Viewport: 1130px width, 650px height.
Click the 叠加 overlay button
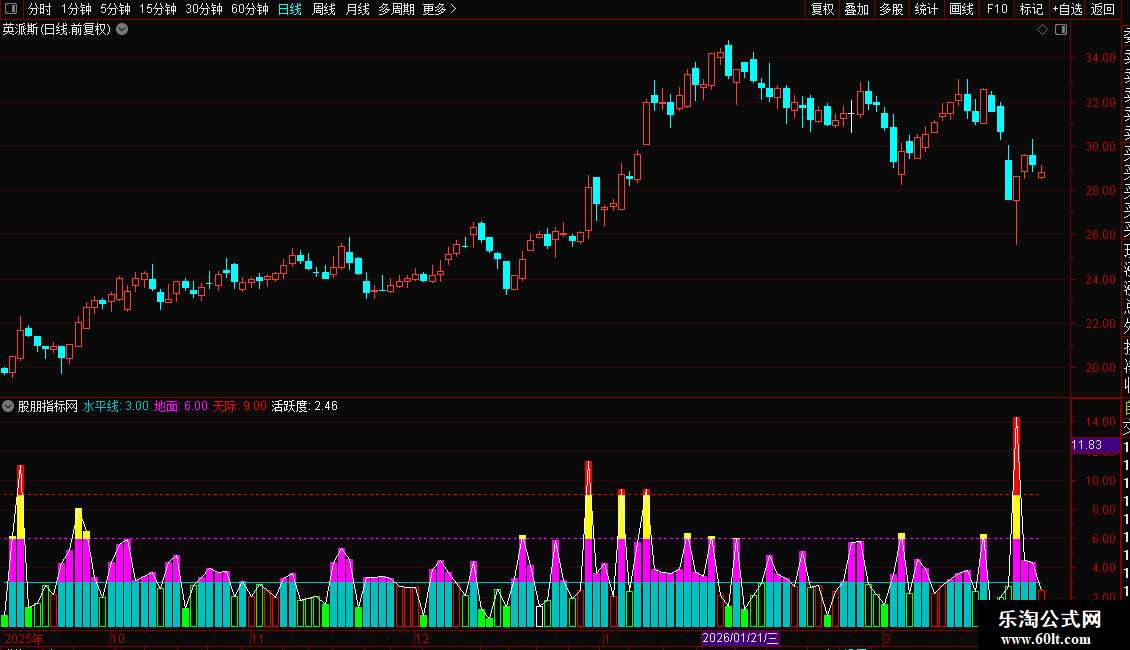coord(857,9)
